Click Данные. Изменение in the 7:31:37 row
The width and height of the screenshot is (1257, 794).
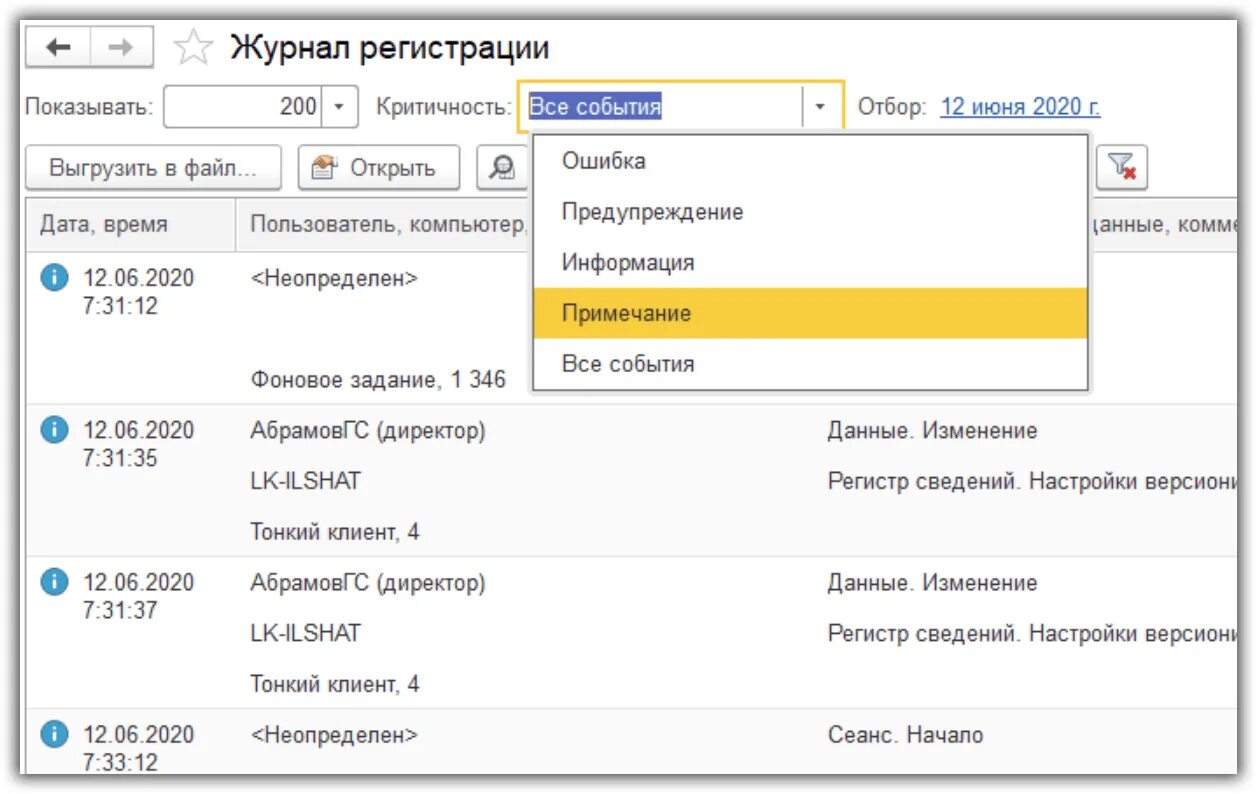932,583
